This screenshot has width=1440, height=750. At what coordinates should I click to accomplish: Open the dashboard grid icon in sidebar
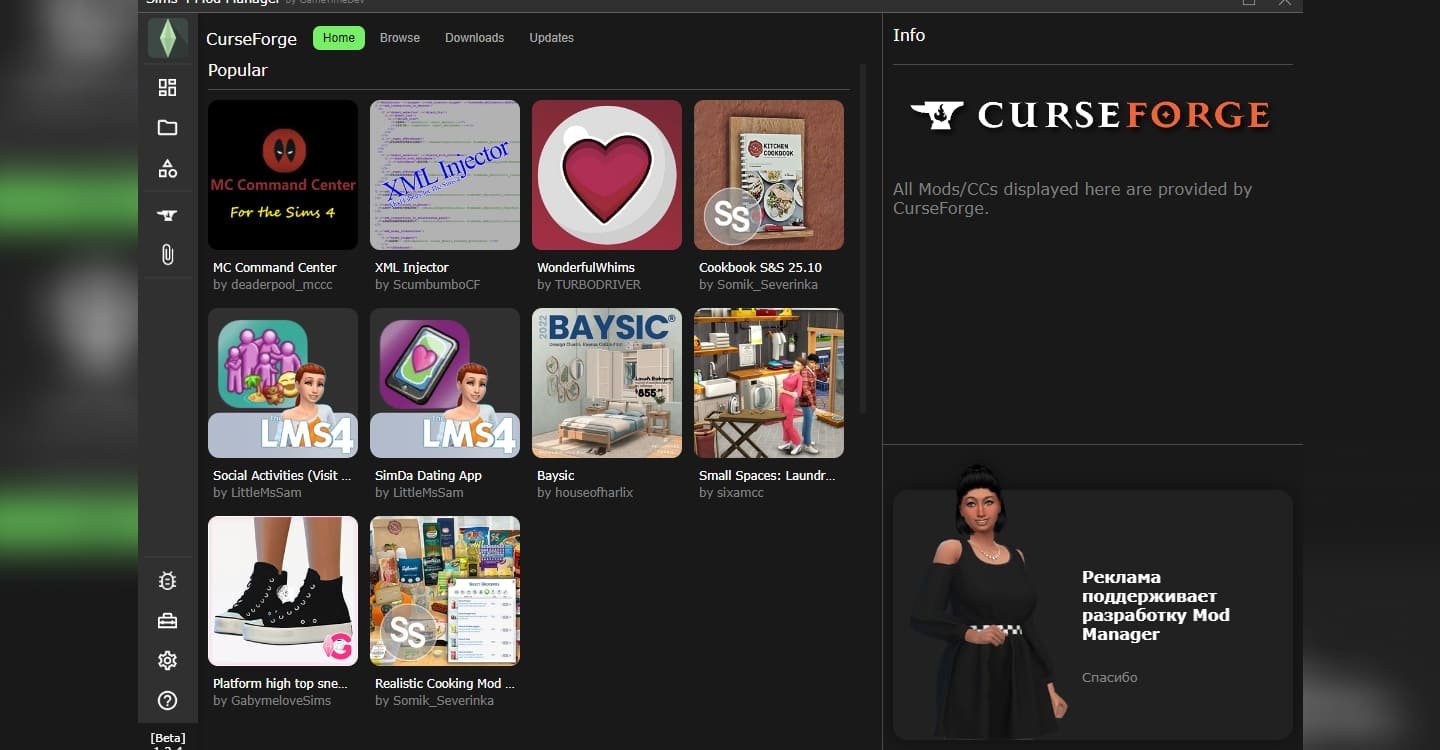167,87
